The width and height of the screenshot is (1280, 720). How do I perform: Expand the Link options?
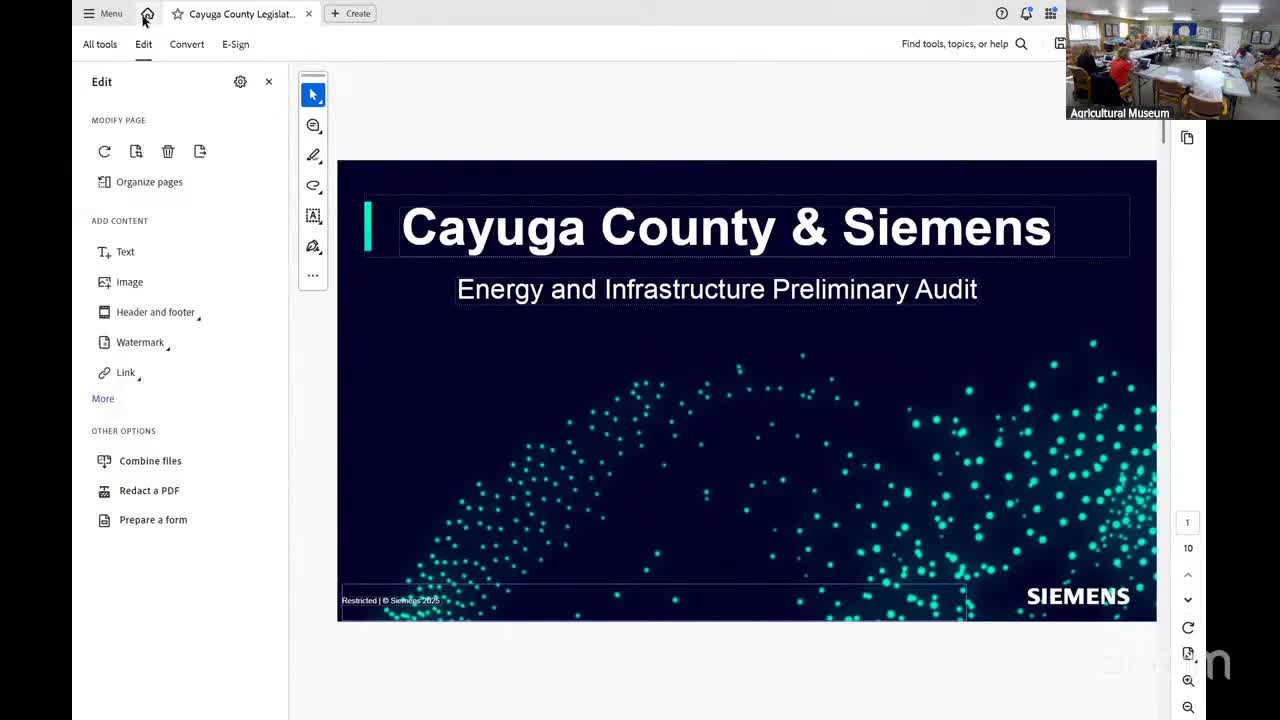tap(119, 372)
